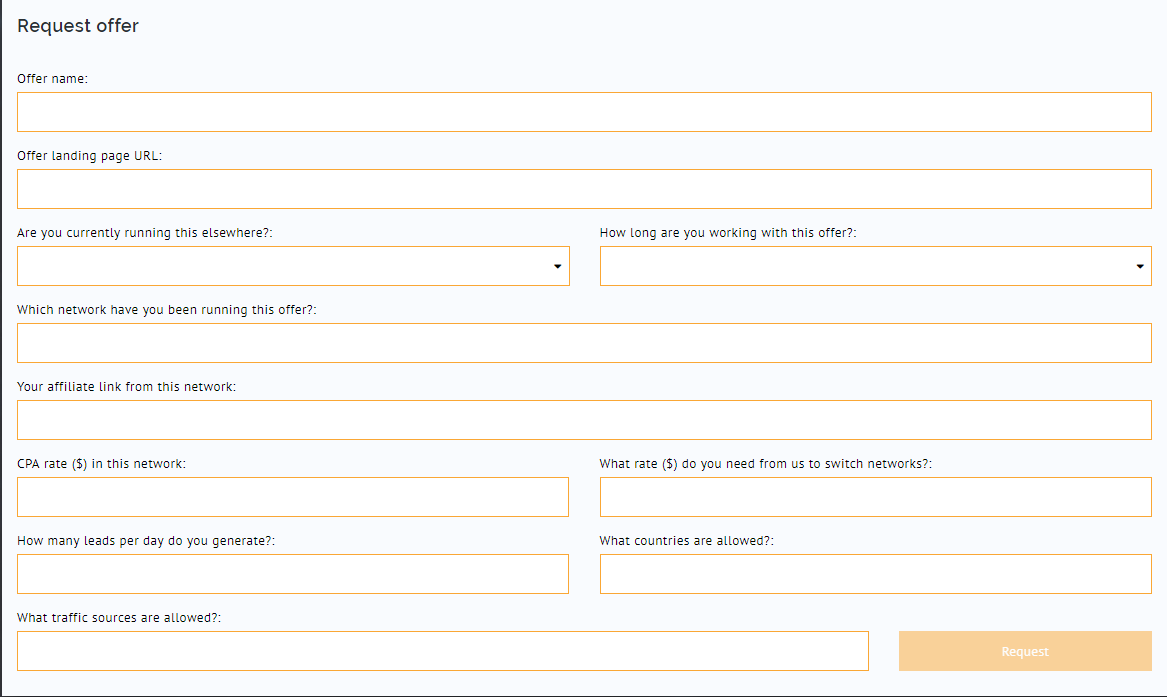Click the 'What rate ($) do you need' label
This screenshot has height=697, width=1167.
(766, 464)
